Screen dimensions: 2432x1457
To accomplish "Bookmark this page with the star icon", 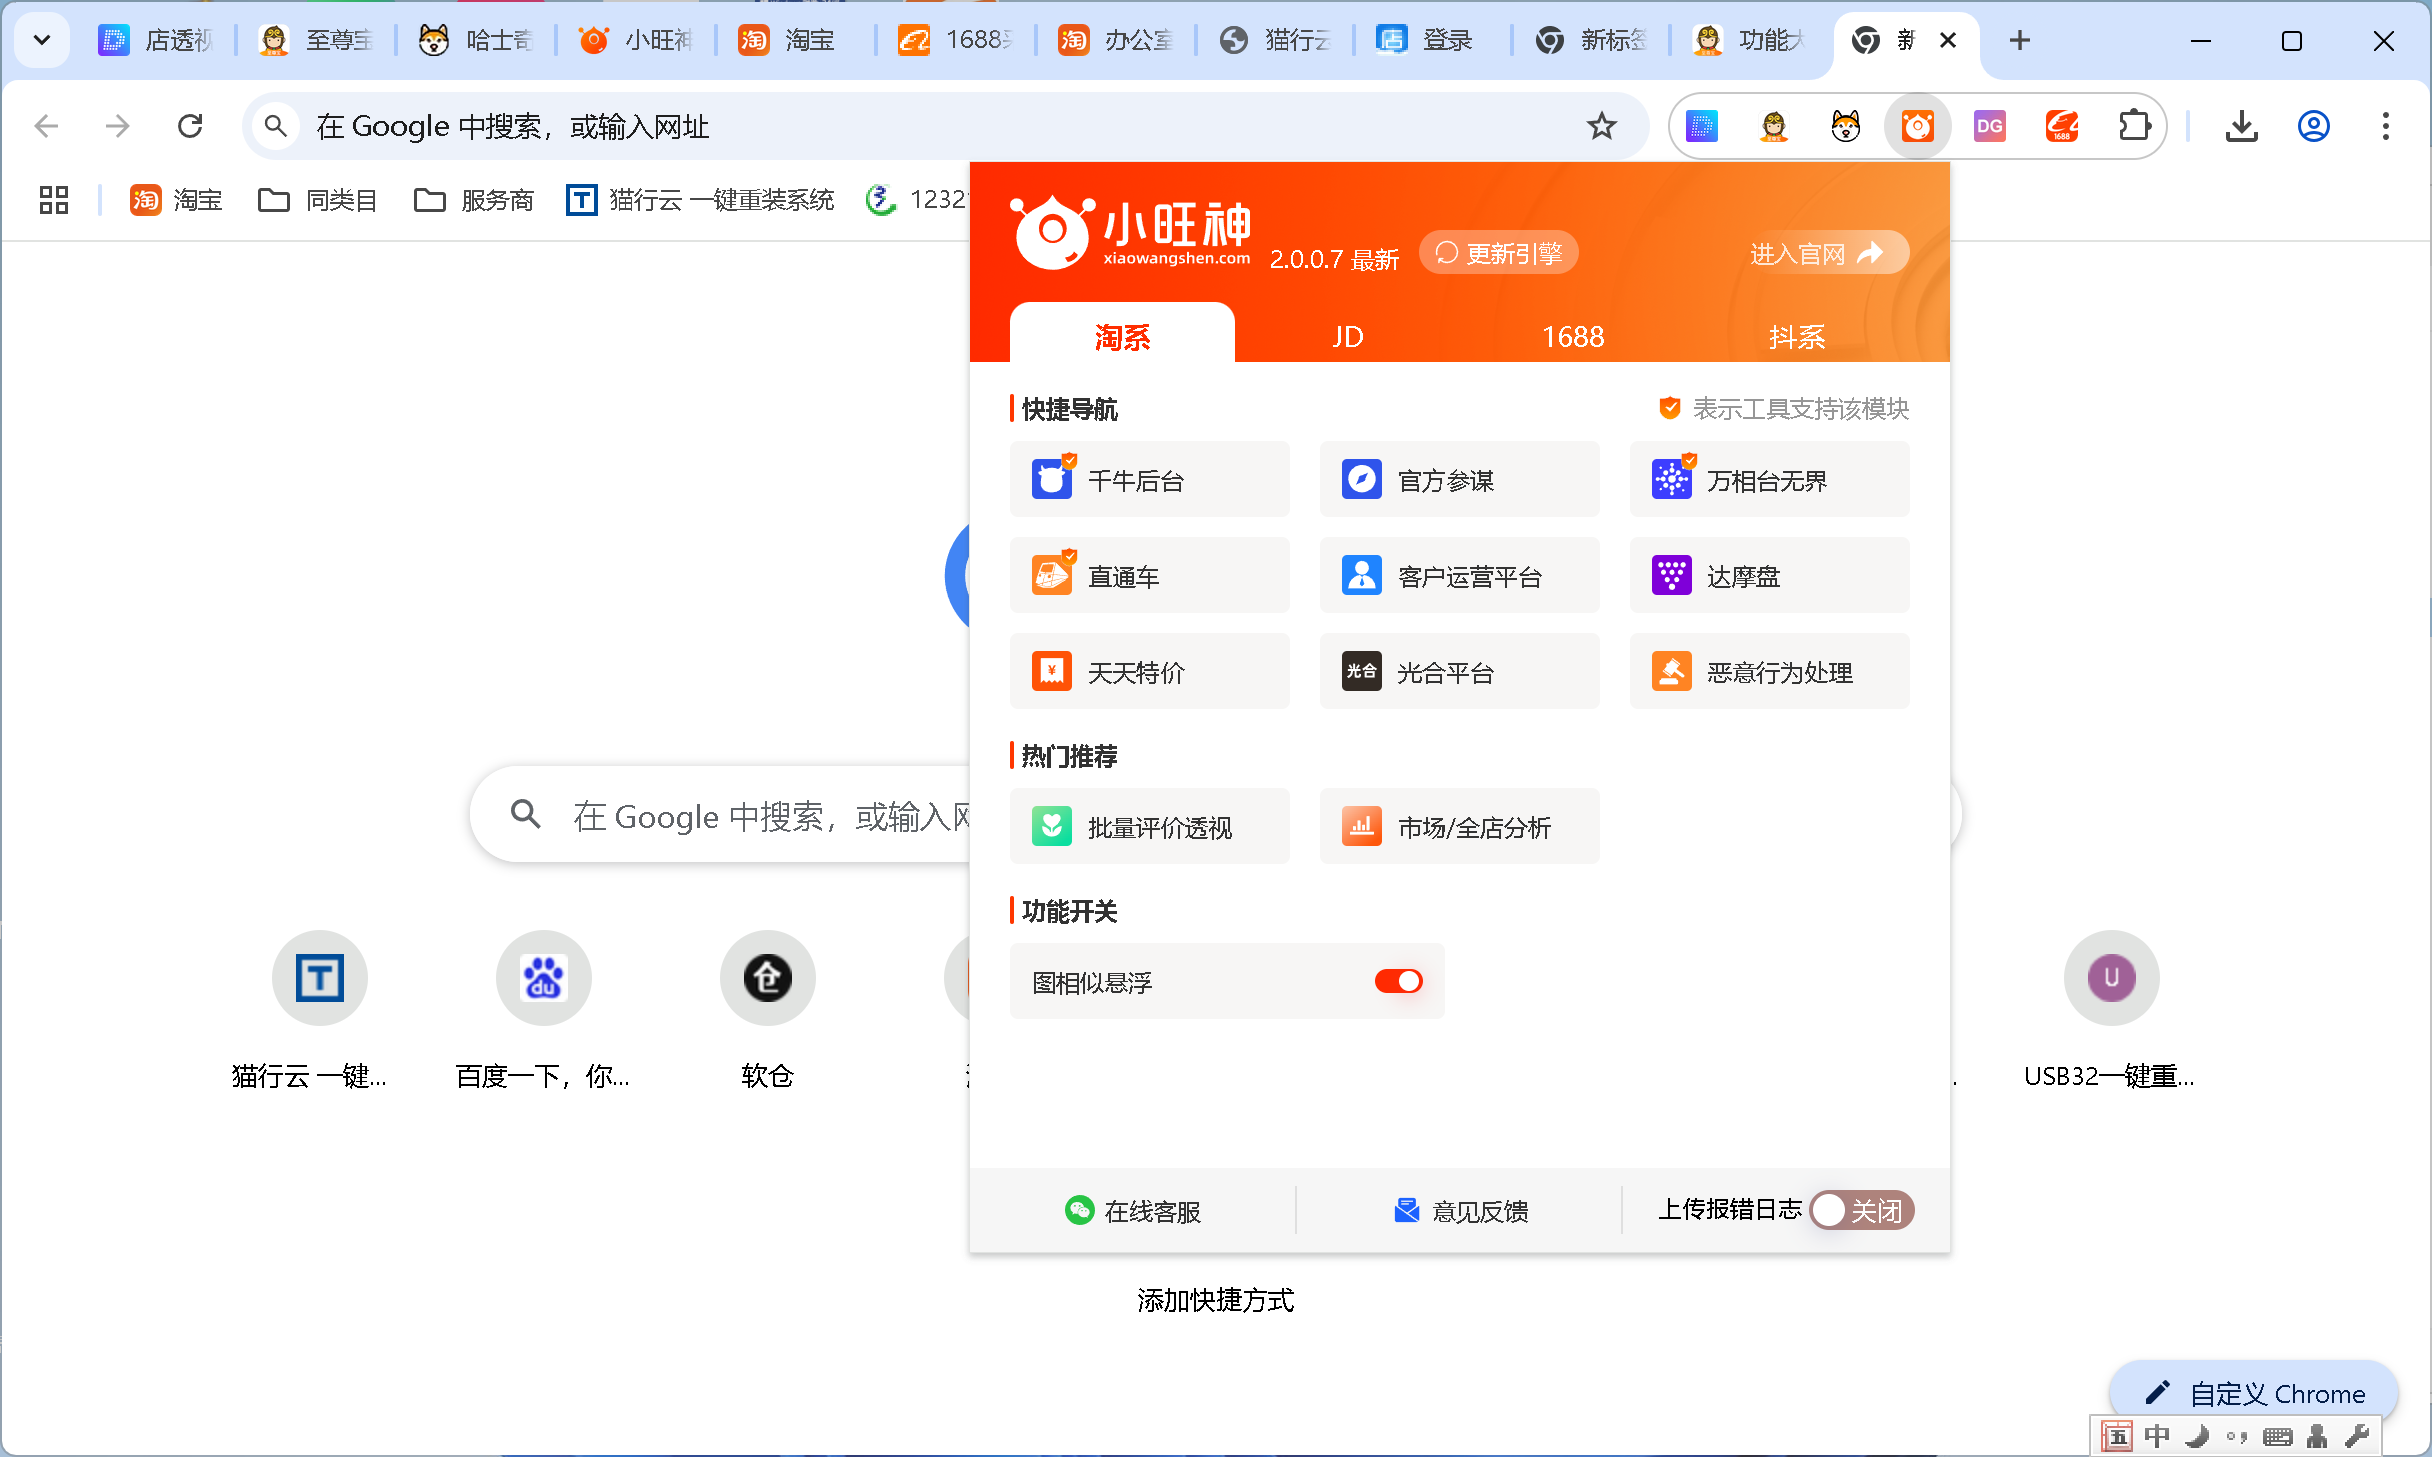I will coord(1601,126).
